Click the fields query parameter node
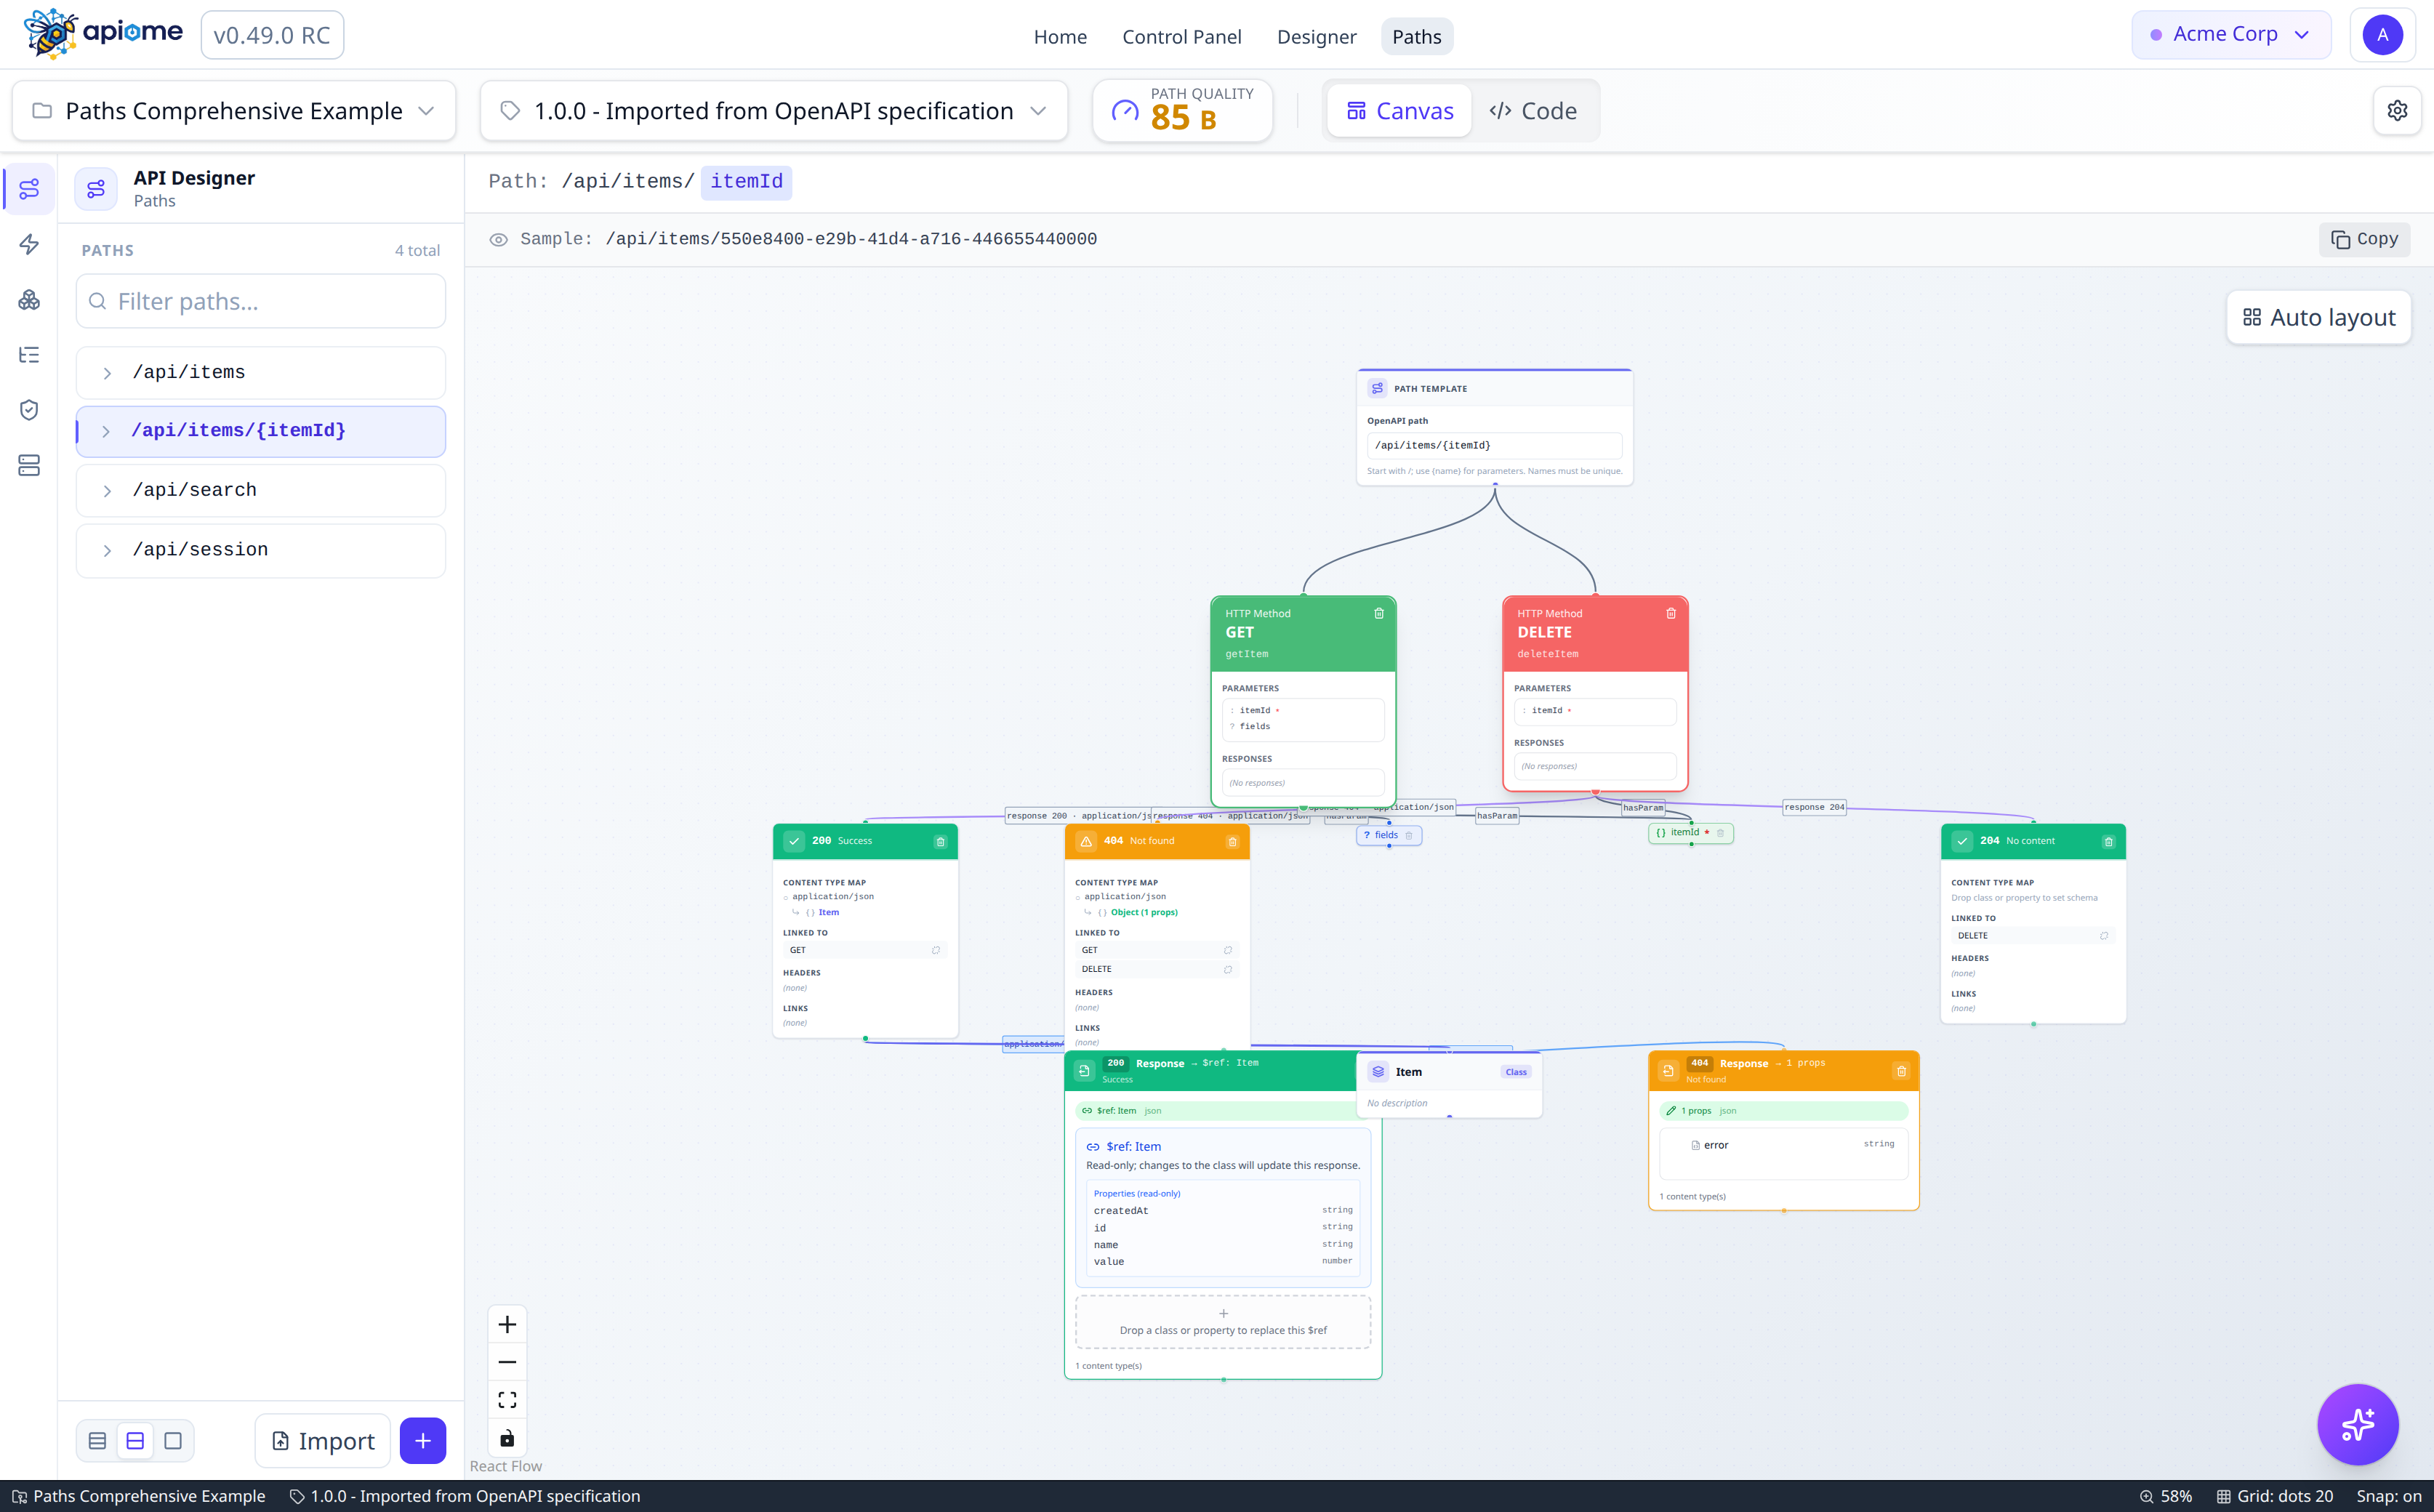The width and height of the screenshot is (2434, 1512). click(x=1388, y=835)
